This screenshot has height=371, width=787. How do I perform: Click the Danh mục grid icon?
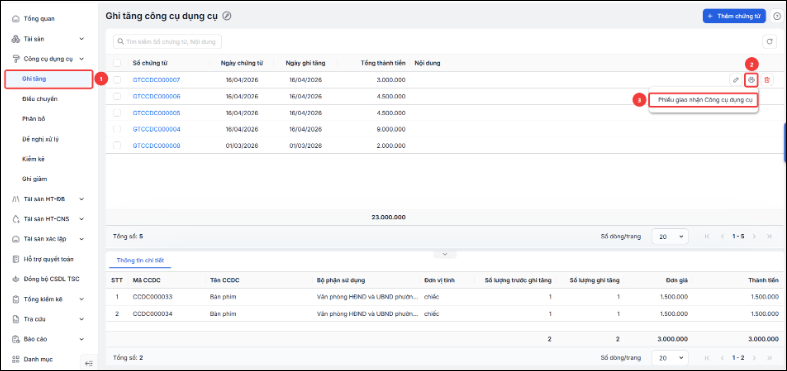click(15, 359)
